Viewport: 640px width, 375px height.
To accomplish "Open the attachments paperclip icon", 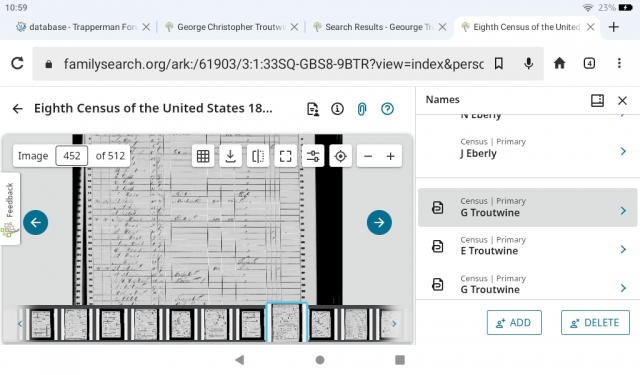I will (362, 109).
